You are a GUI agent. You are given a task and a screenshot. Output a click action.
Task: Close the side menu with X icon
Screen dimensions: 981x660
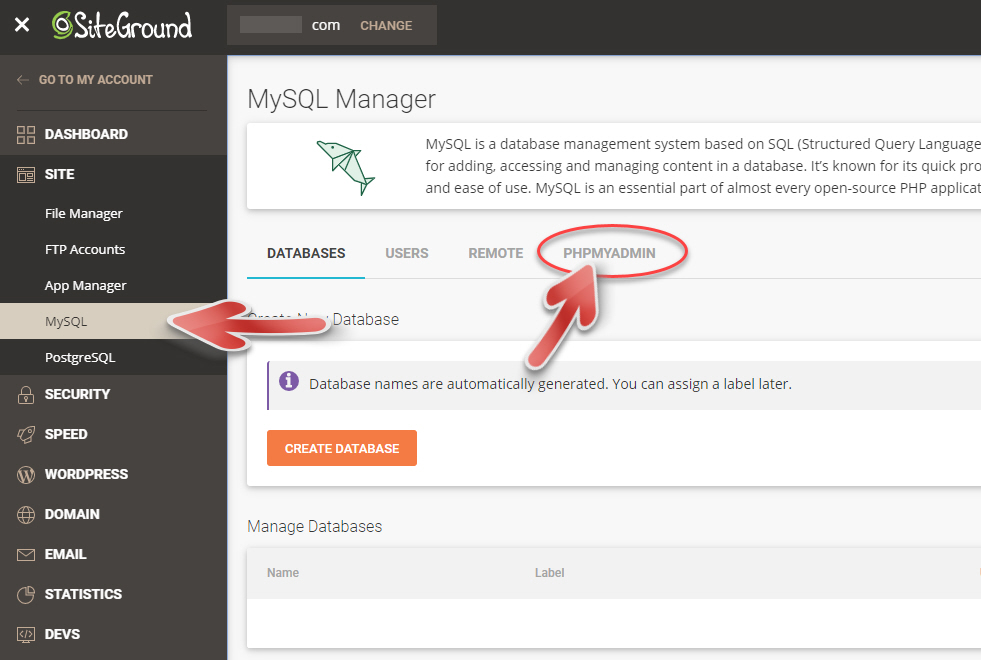22,24
